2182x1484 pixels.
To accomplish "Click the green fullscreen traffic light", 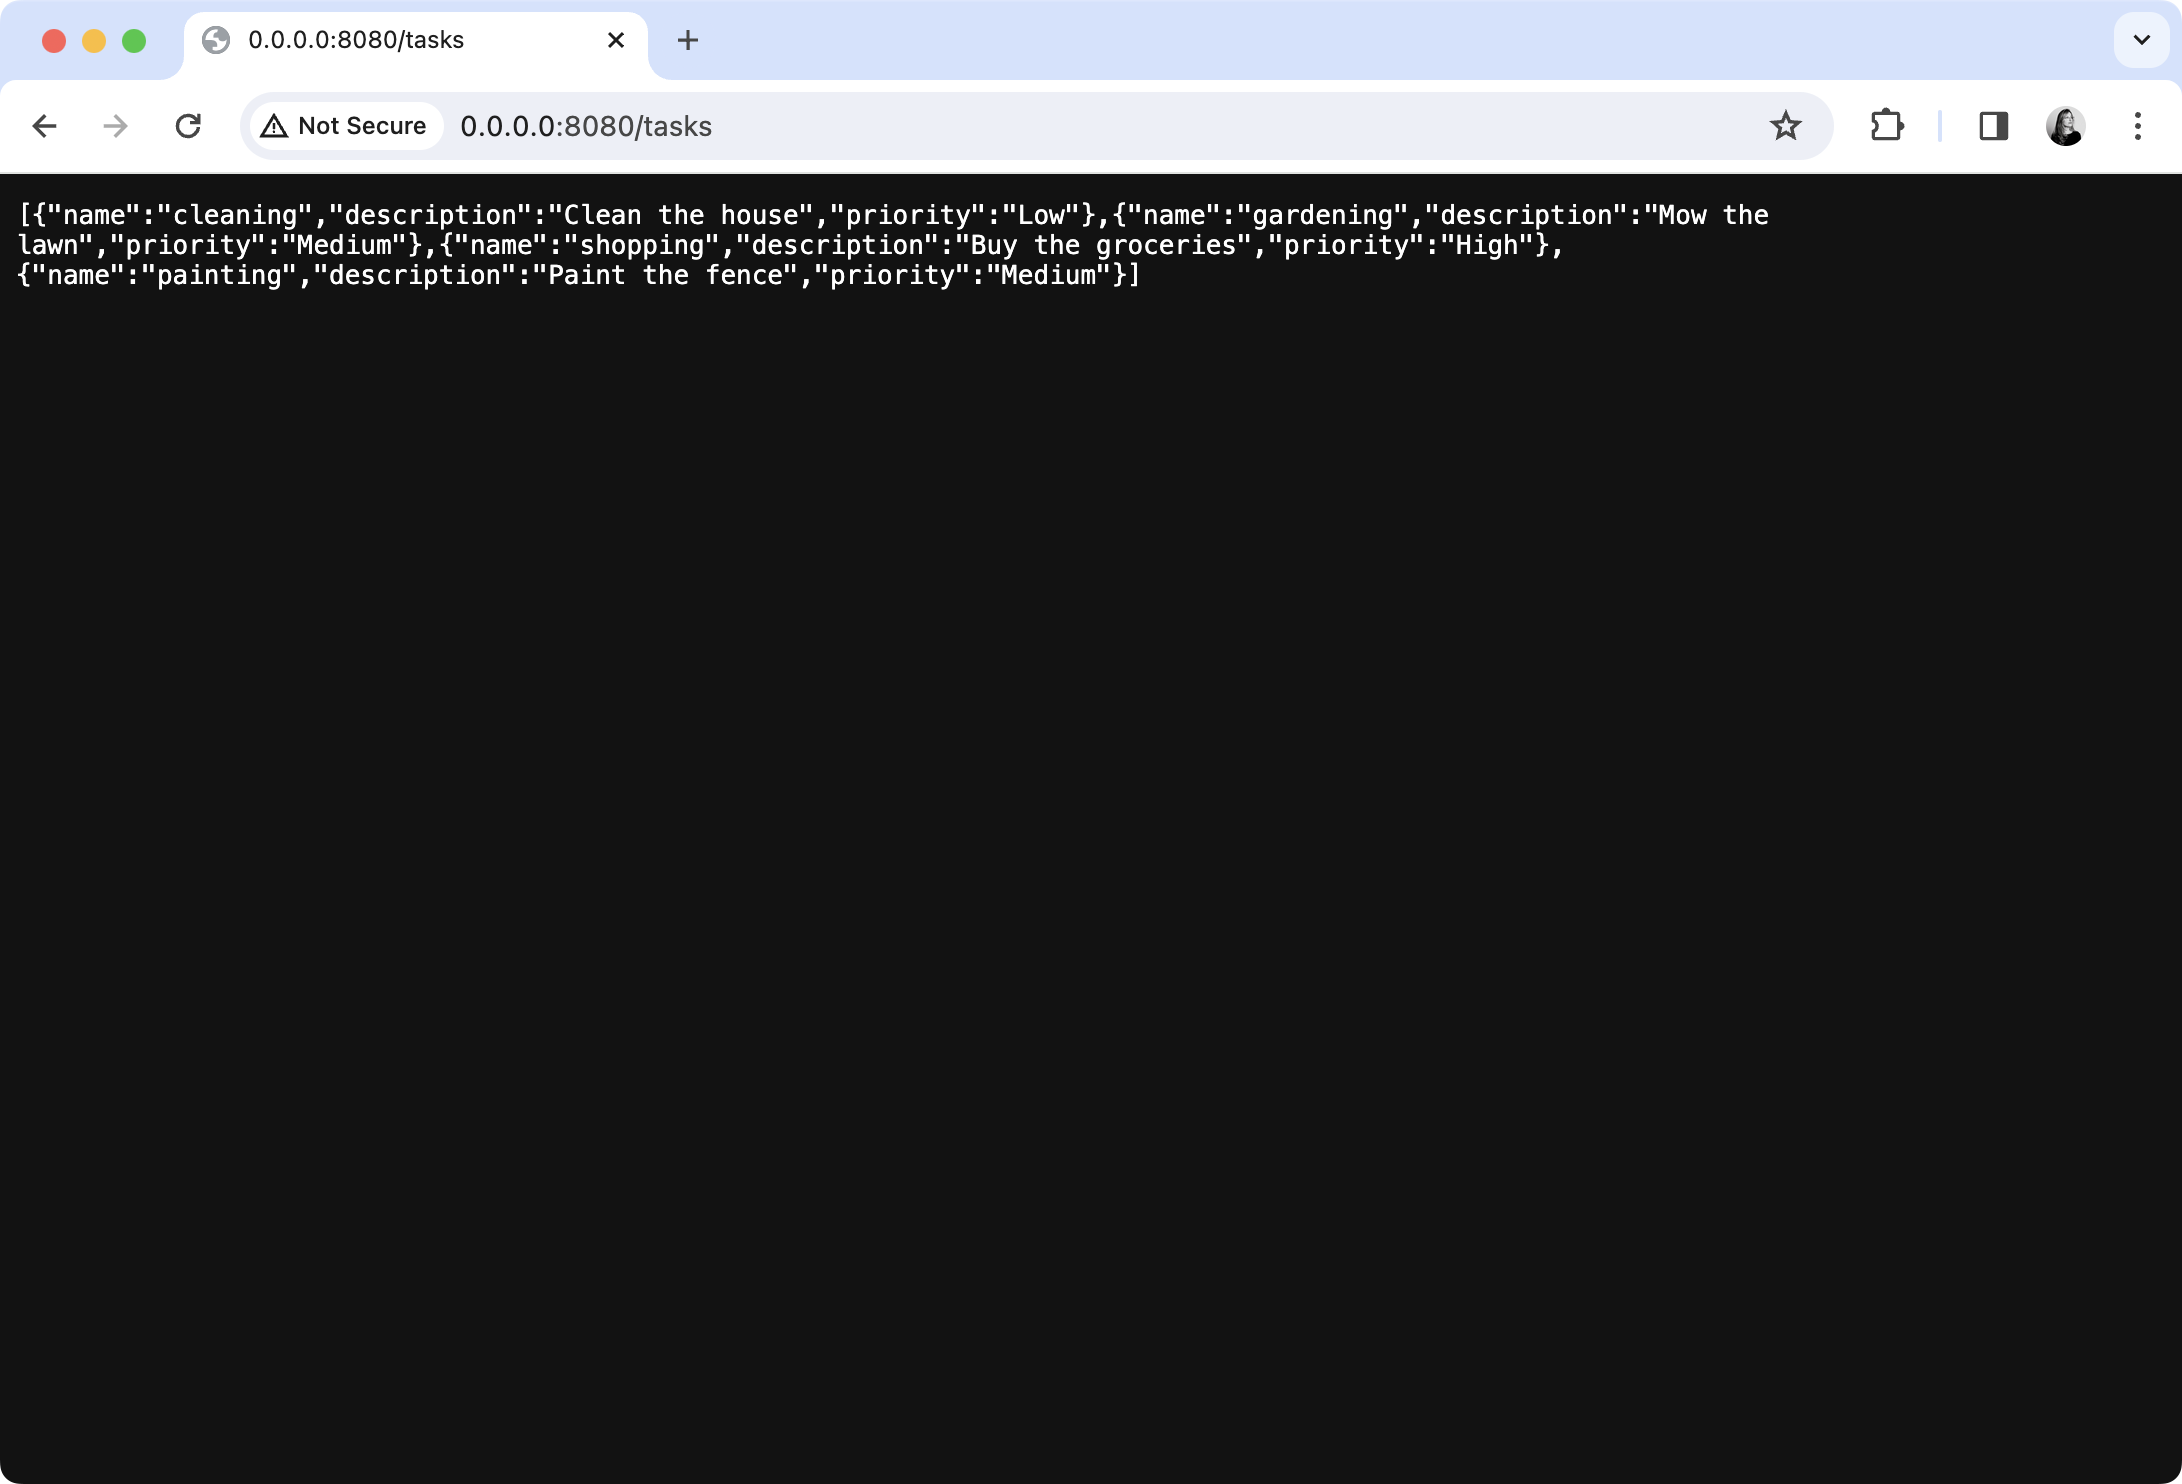I will [x=133, y=40].
